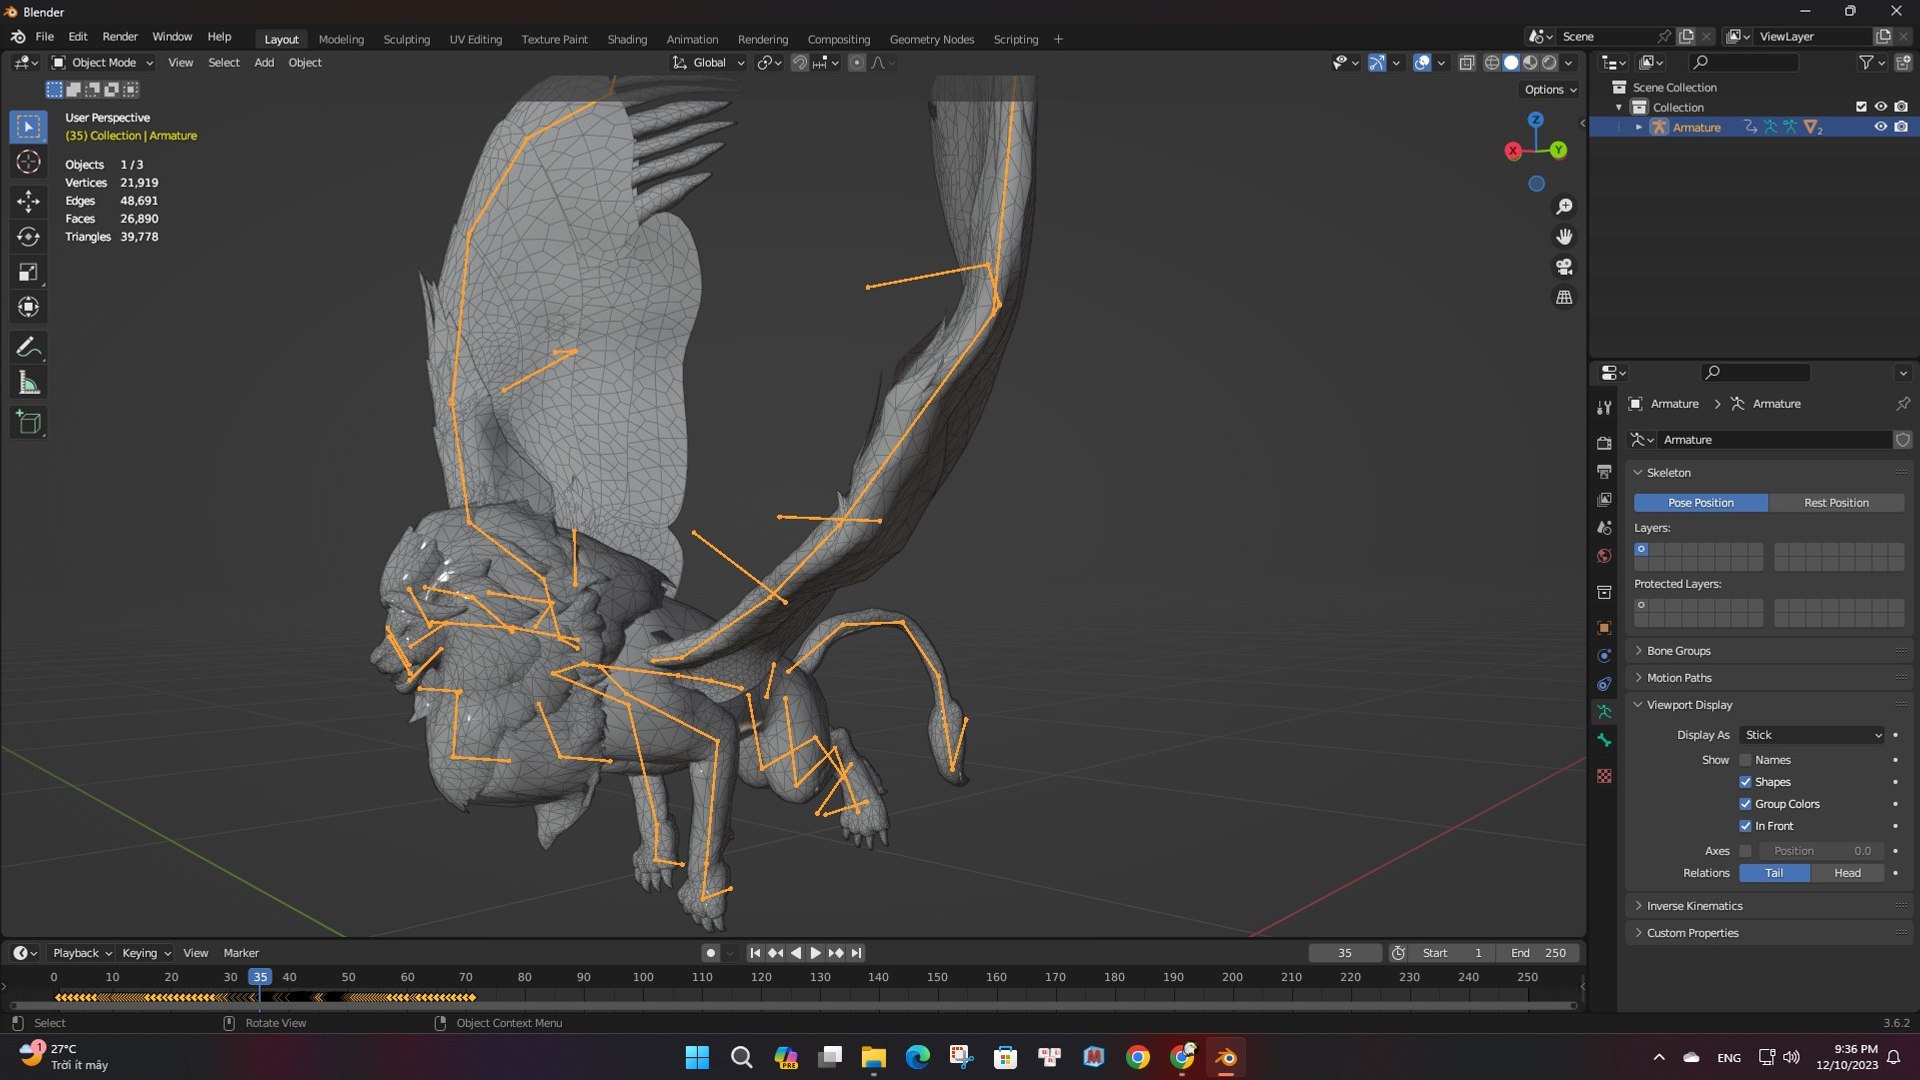Open the Object Constraints properties tab

tap(1604, 684)
